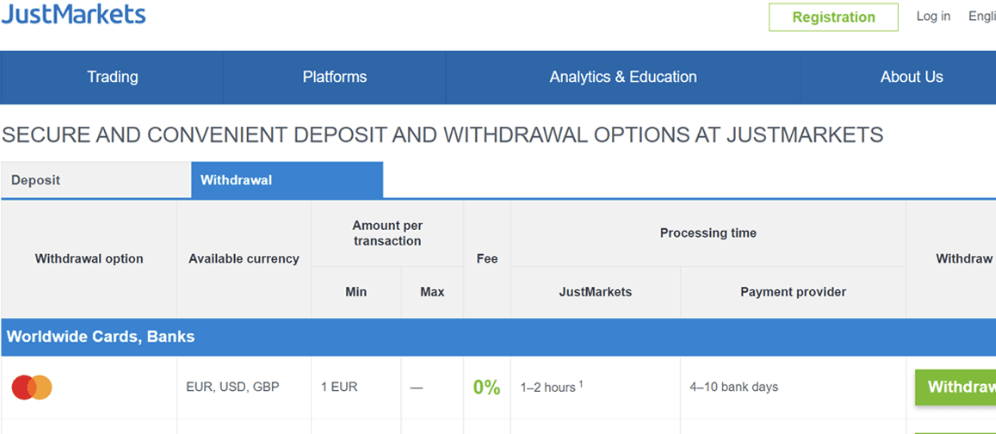Click the Payment provider column header
This screenshot has height=434, width=996.
(x=793, y=292)
